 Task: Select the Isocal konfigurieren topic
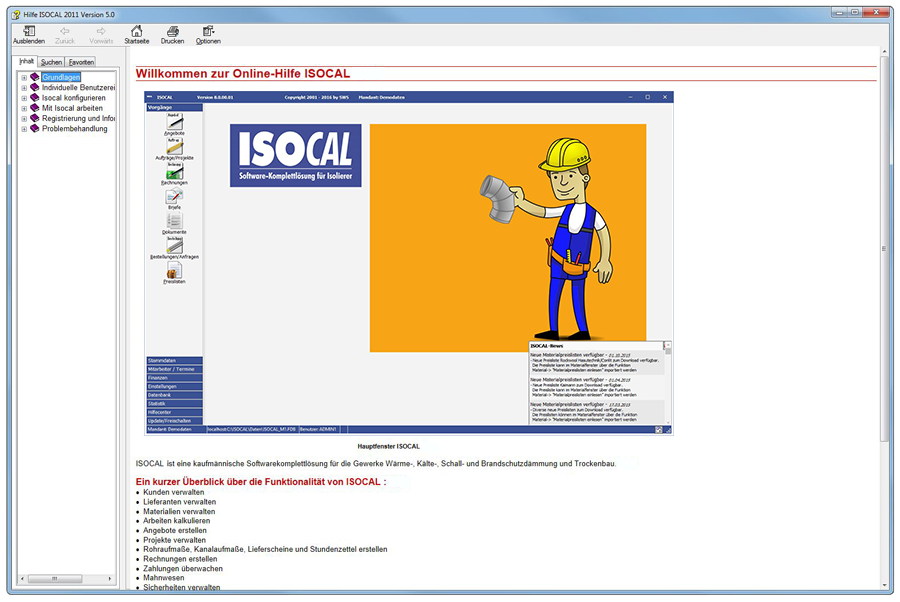pos(73,98)
